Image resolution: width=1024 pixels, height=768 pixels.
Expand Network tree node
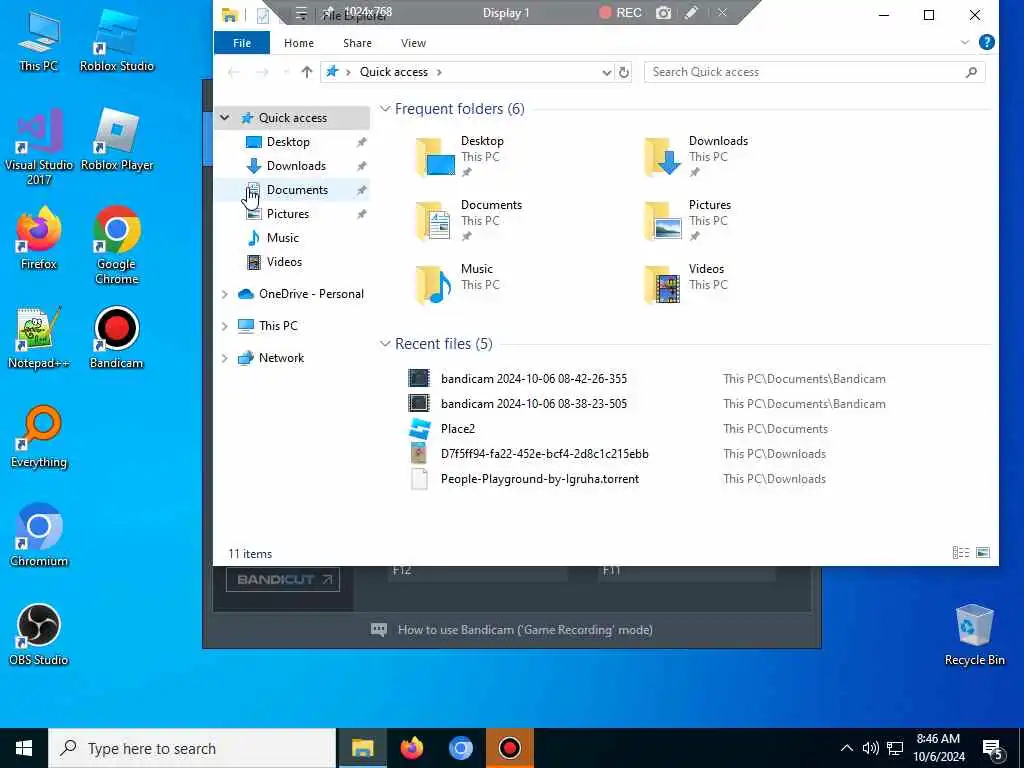[x=225, y=358]
